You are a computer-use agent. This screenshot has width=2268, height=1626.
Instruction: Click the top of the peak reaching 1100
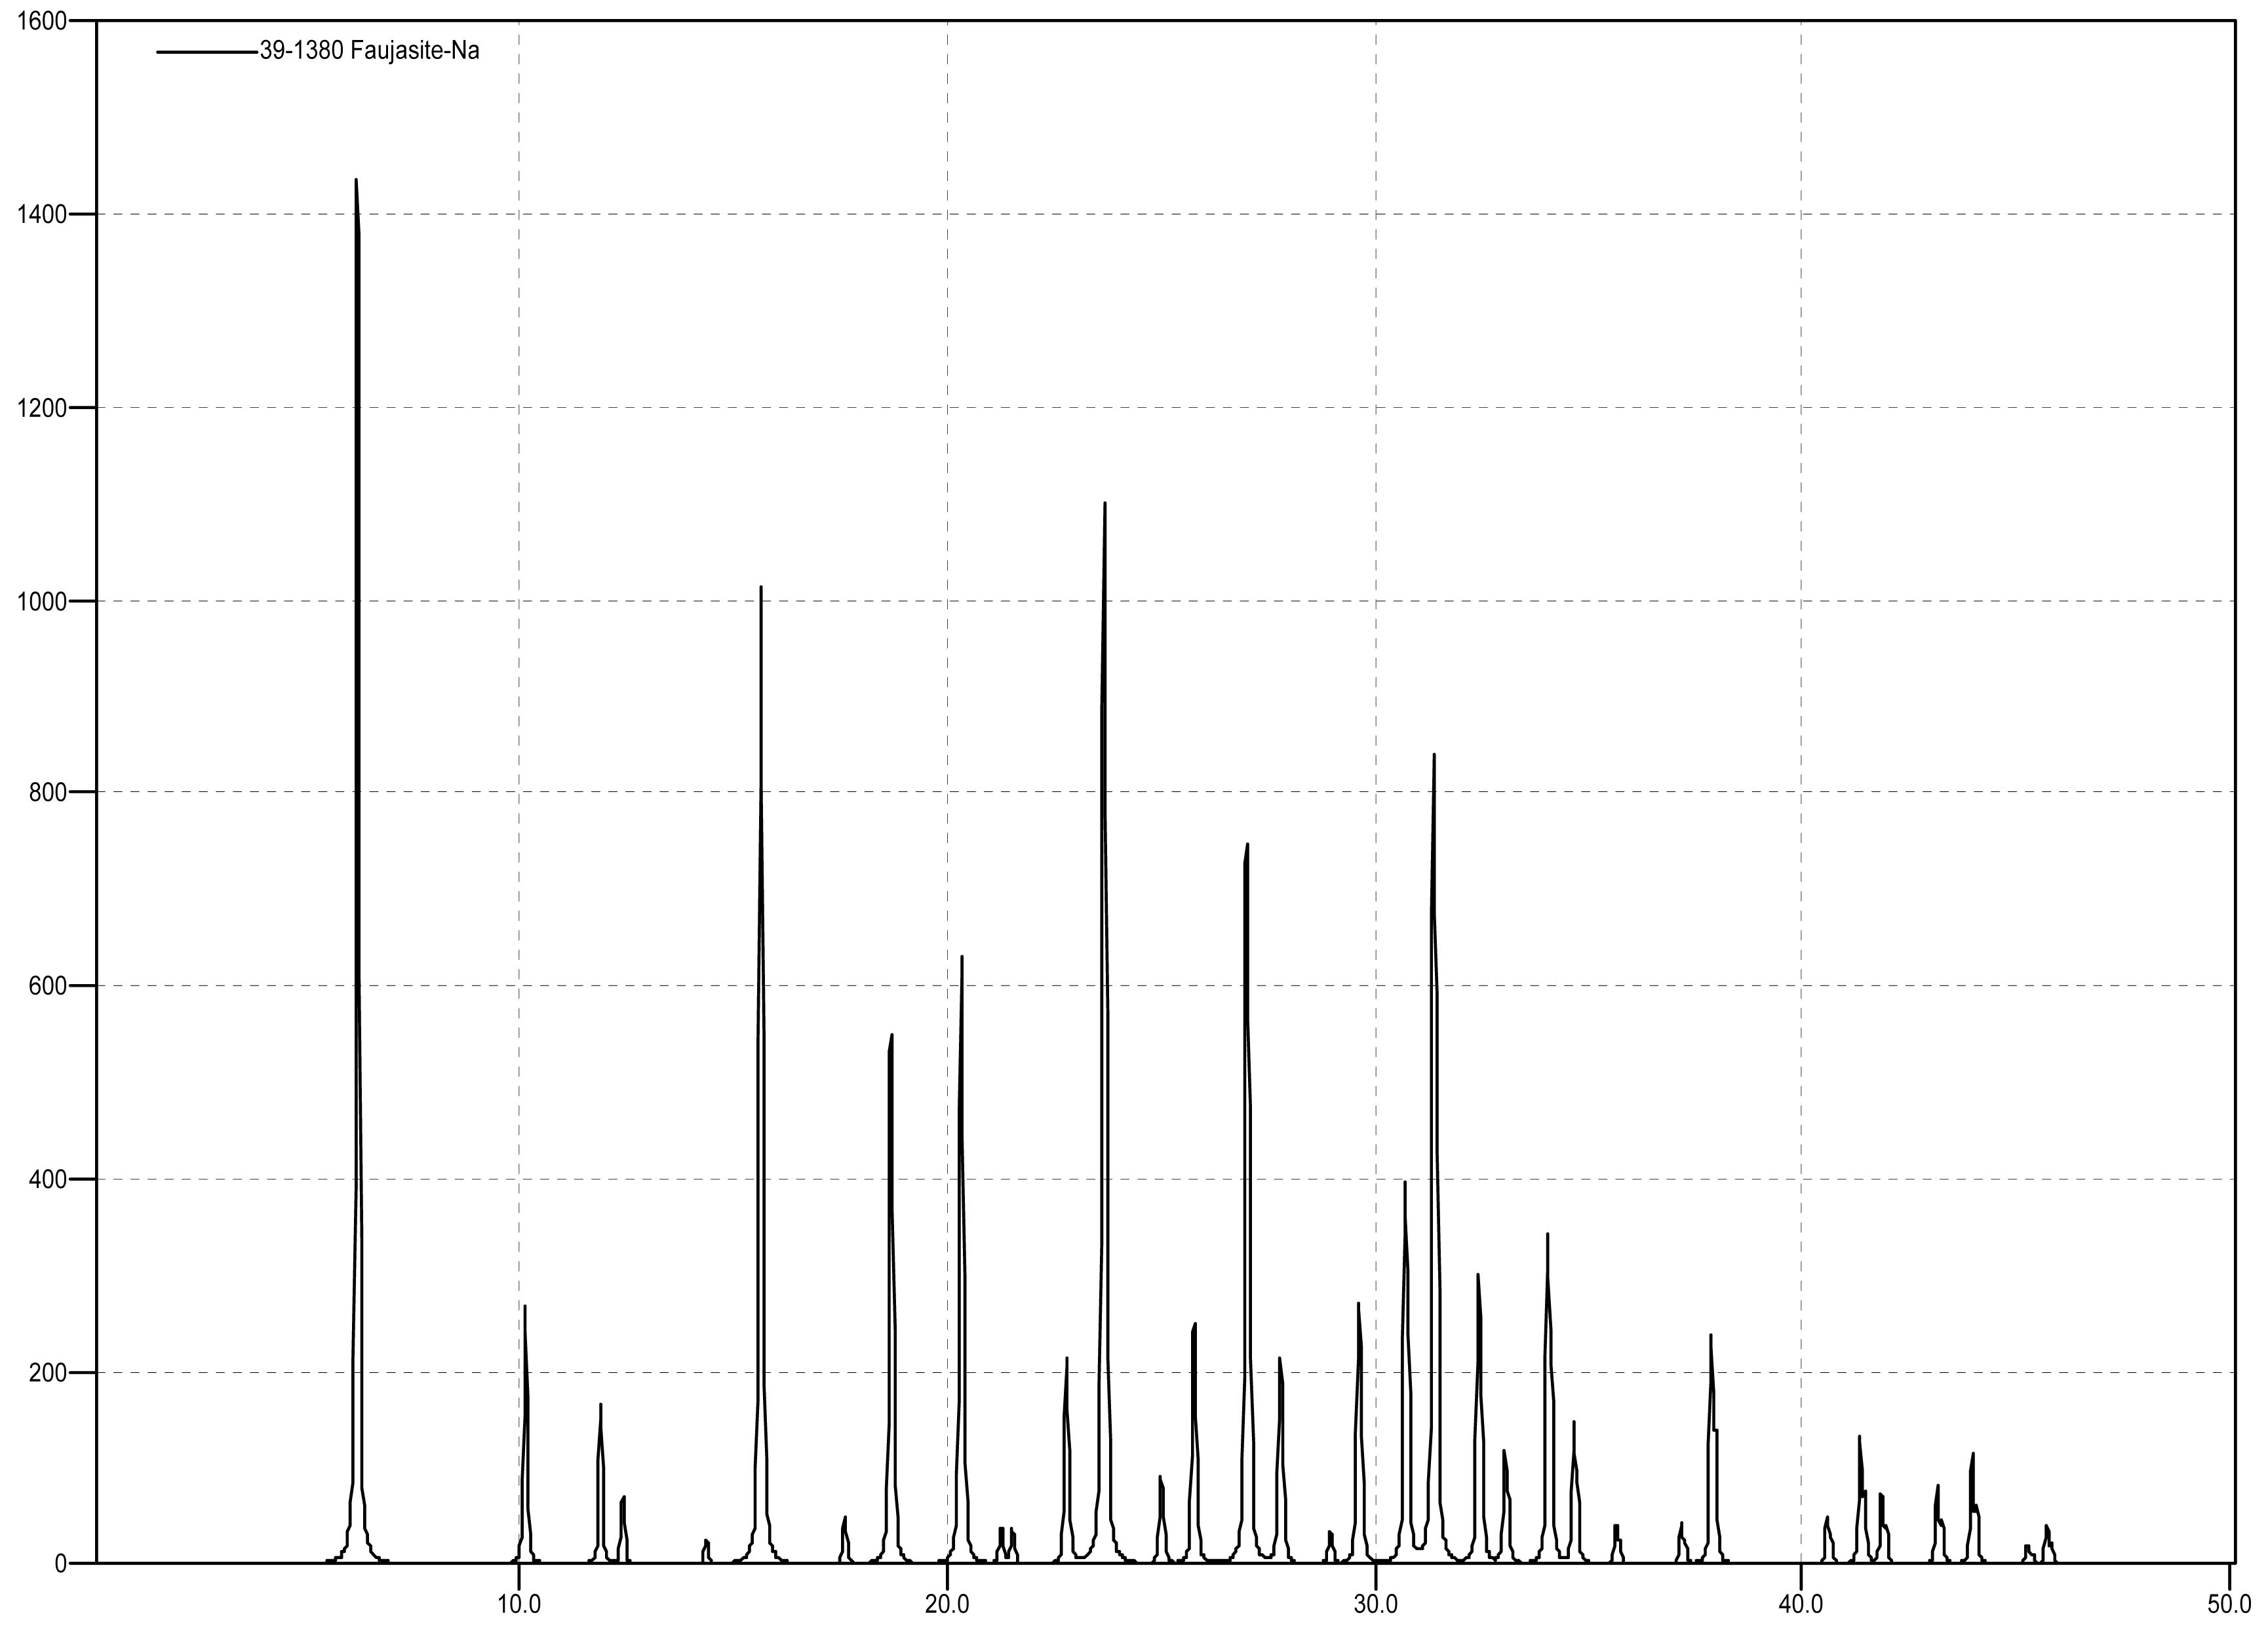click(x=1105, y=504)
